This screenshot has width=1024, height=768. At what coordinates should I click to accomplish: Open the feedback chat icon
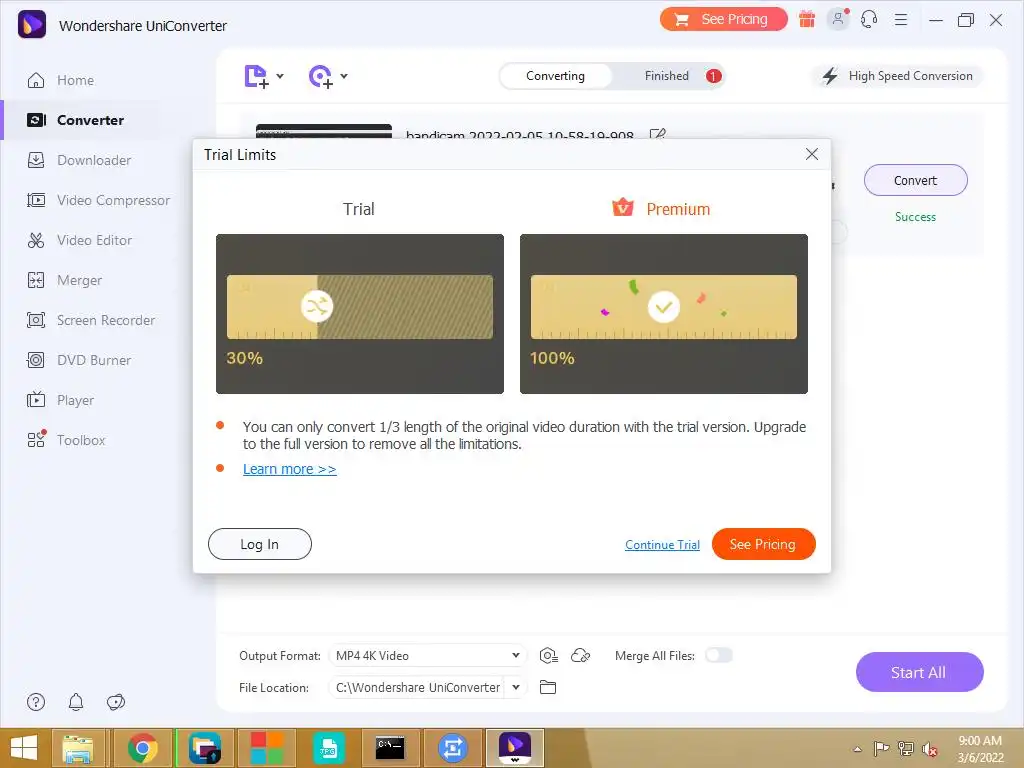tap(116, 702)
